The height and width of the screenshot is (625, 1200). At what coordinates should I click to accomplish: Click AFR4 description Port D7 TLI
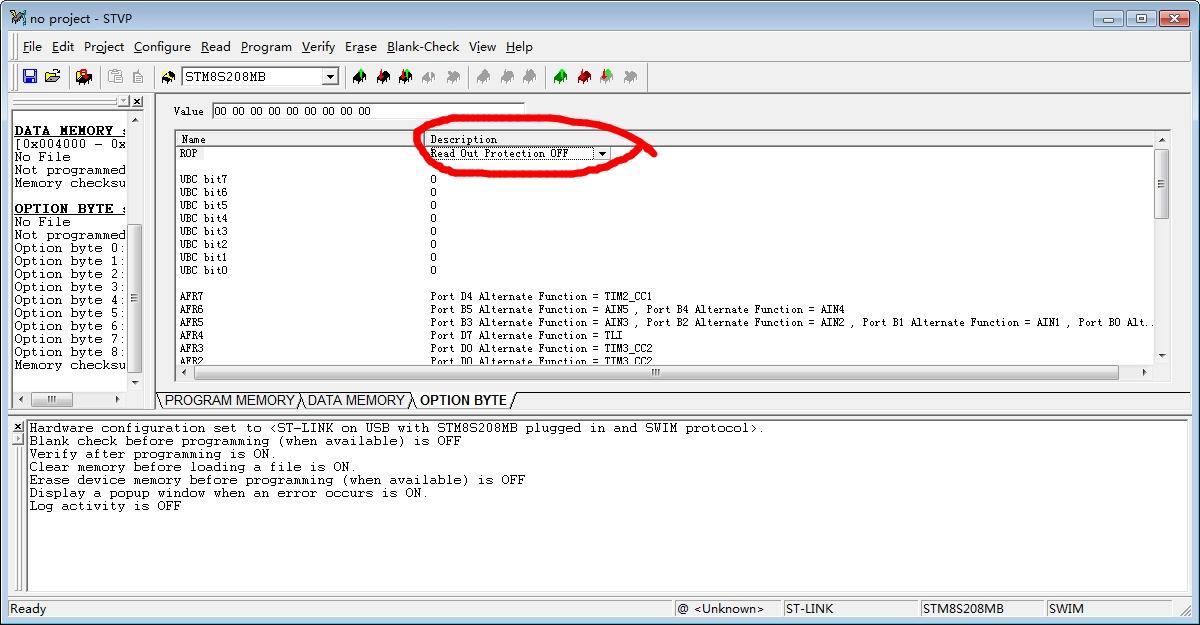pyautogui.click(x=526, y=336)
